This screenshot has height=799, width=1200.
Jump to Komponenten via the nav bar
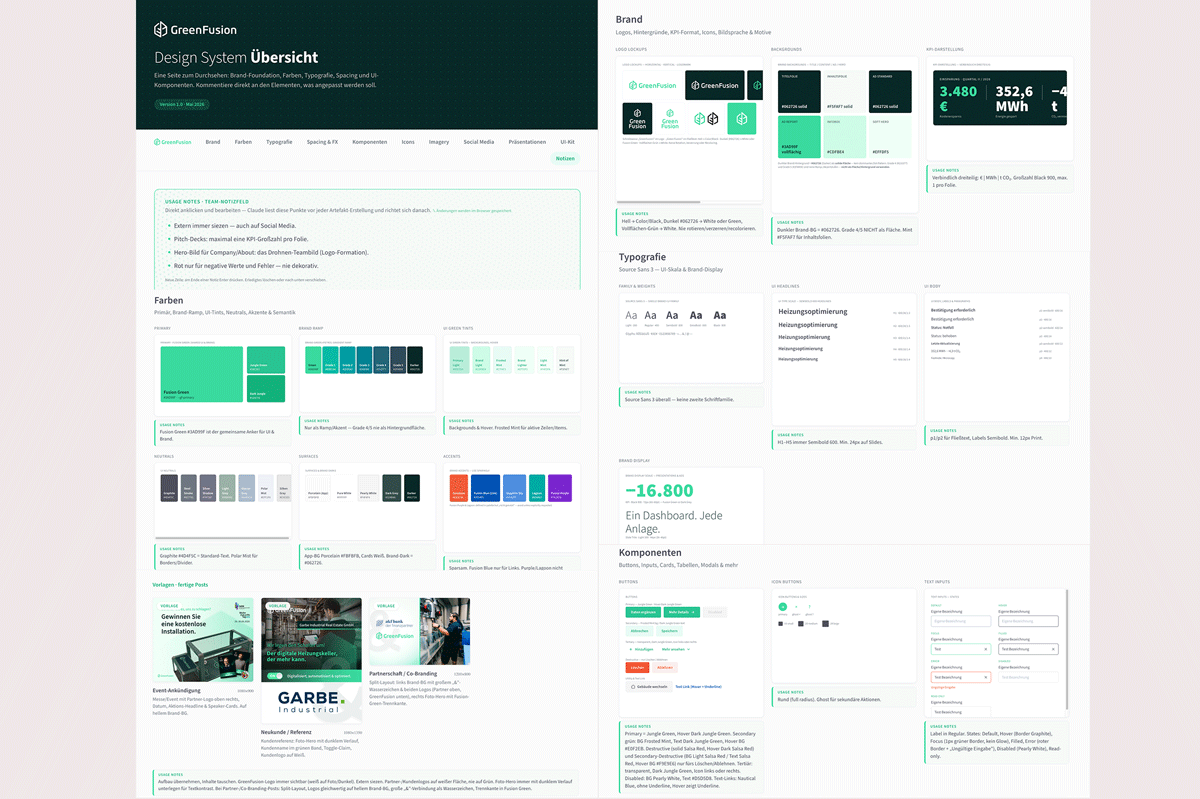click(370, 142)
